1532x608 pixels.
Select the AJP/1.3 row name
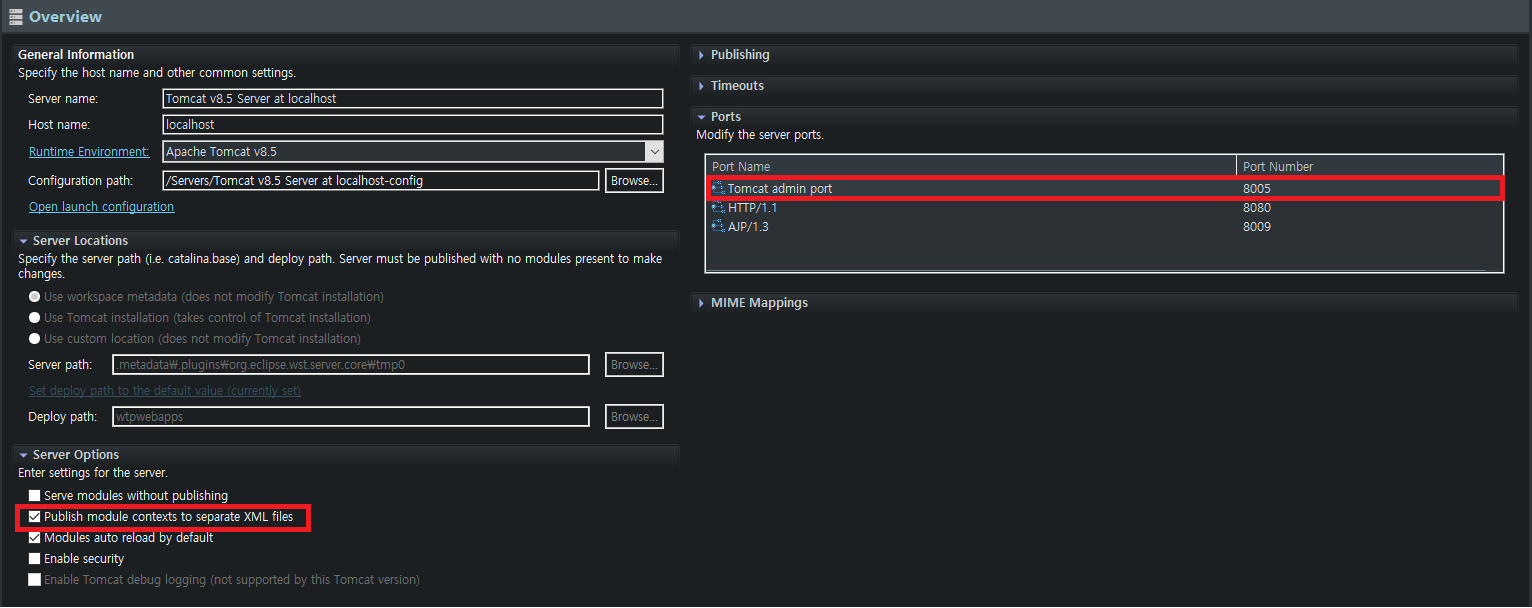tap(748, 226)
